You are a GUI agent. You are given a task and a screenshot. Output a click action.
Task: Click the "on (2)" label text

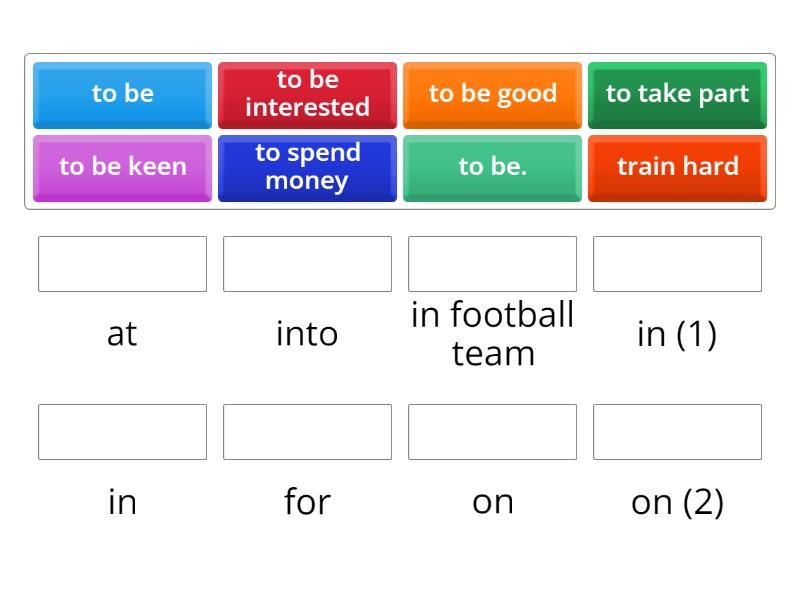(677, 502)
